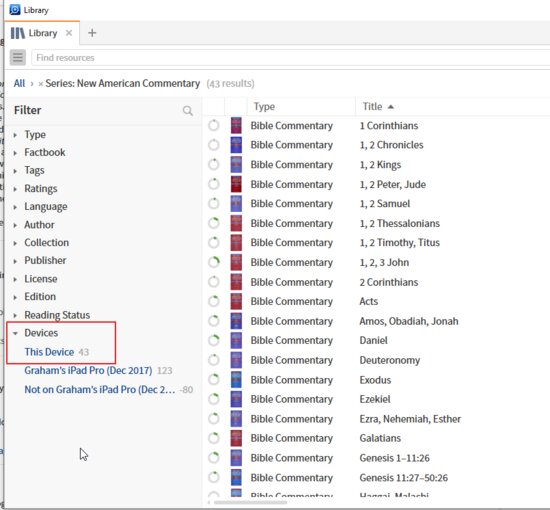Click the horizontal scrollbar under the results list
The image size is (550, 510).
(250, 502)
